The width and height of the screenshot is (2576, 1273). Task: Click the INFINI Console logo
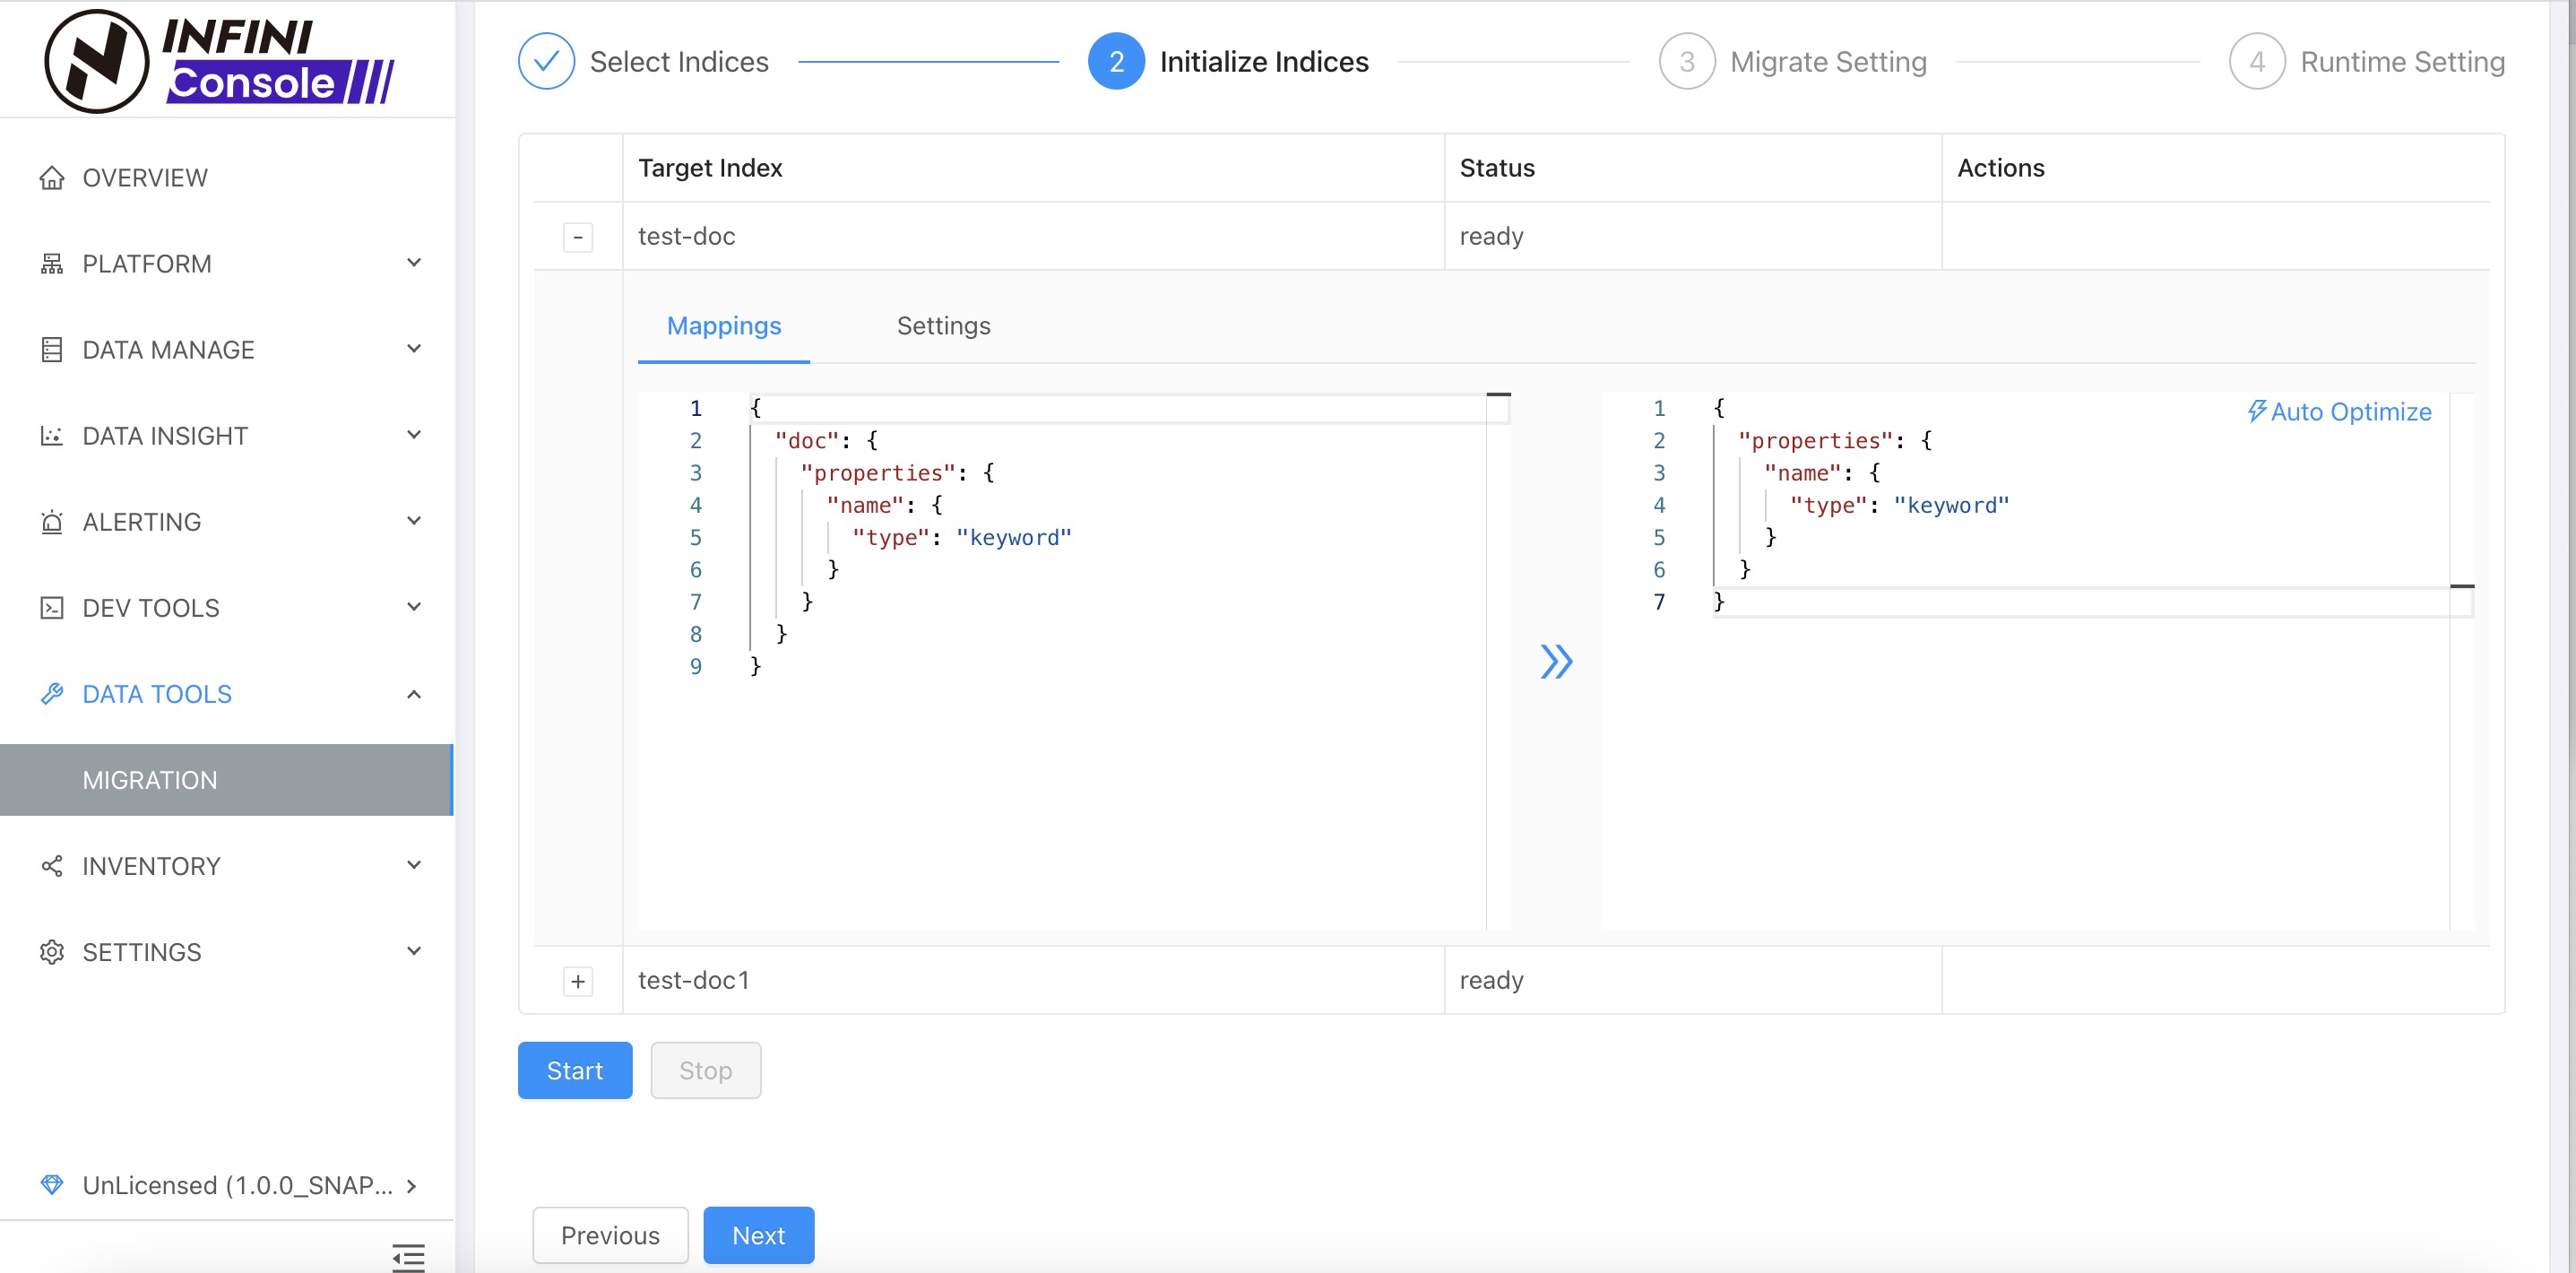[218, 61]
